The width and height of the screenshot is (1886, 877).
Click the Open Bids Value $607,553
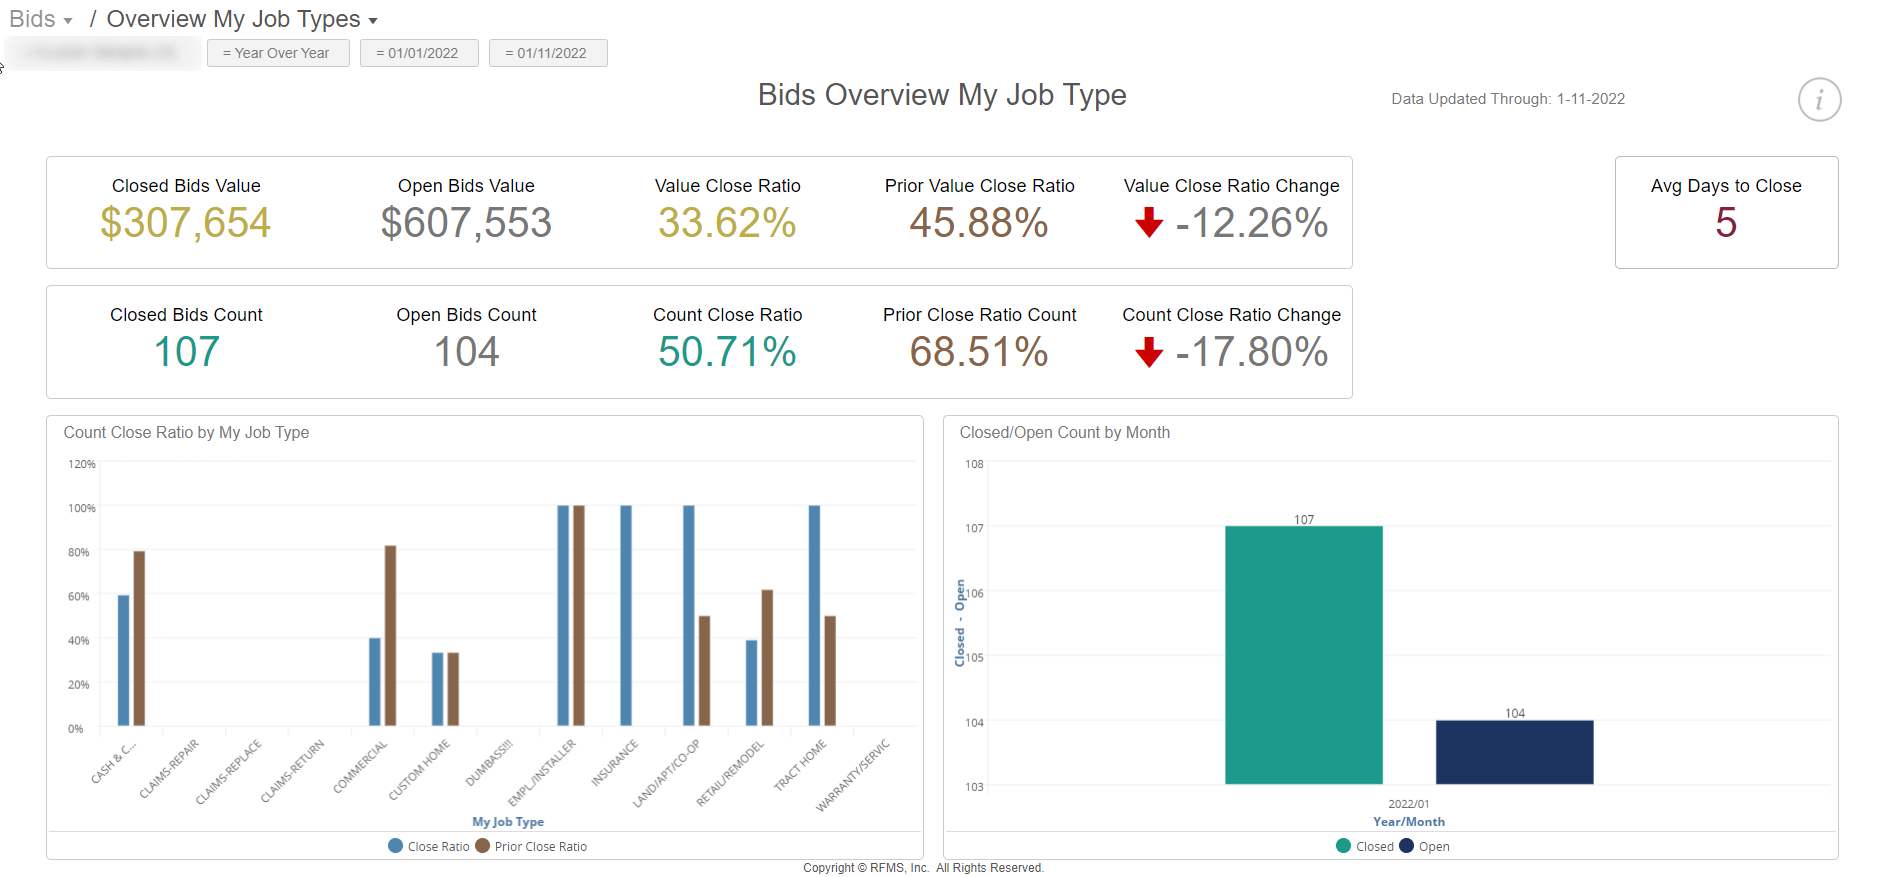[x=466, y=223]
